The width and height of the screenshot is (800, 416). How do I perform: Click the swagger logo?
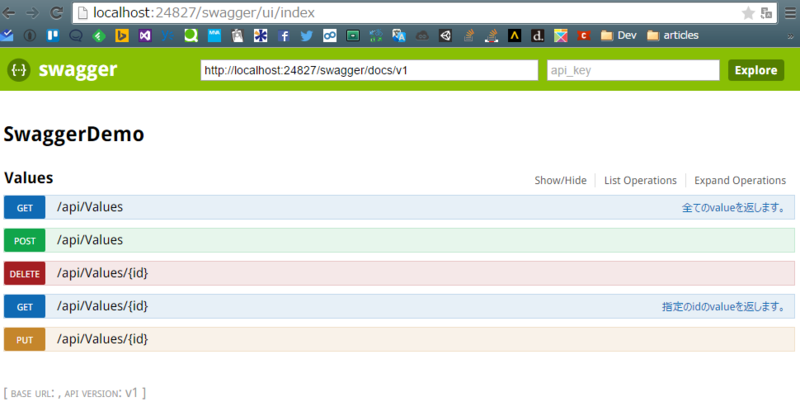coord(62,69)
